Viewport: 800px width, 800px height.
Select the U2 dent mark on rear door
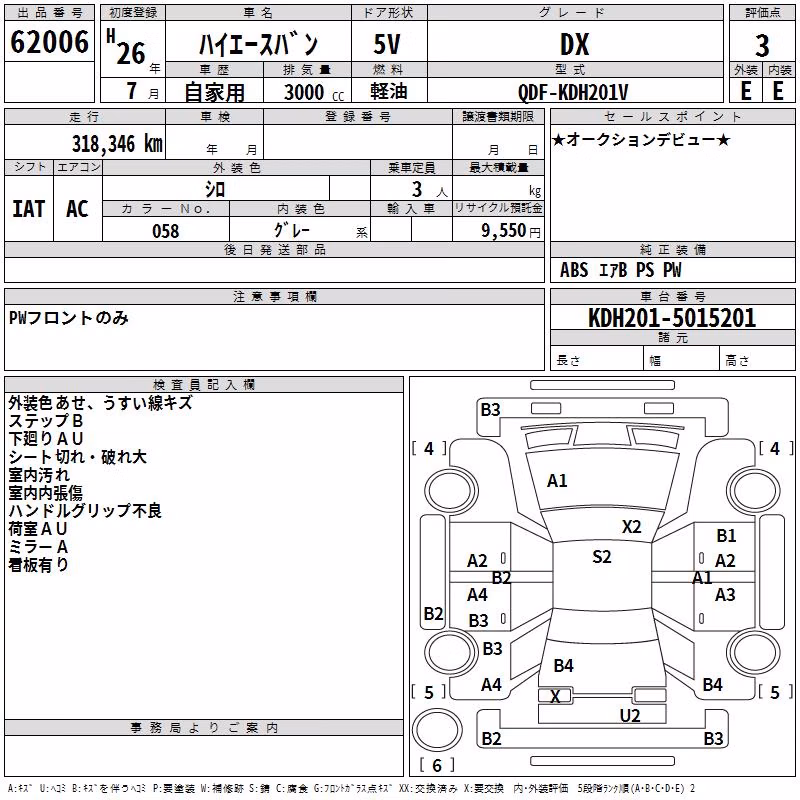point(630,716)
